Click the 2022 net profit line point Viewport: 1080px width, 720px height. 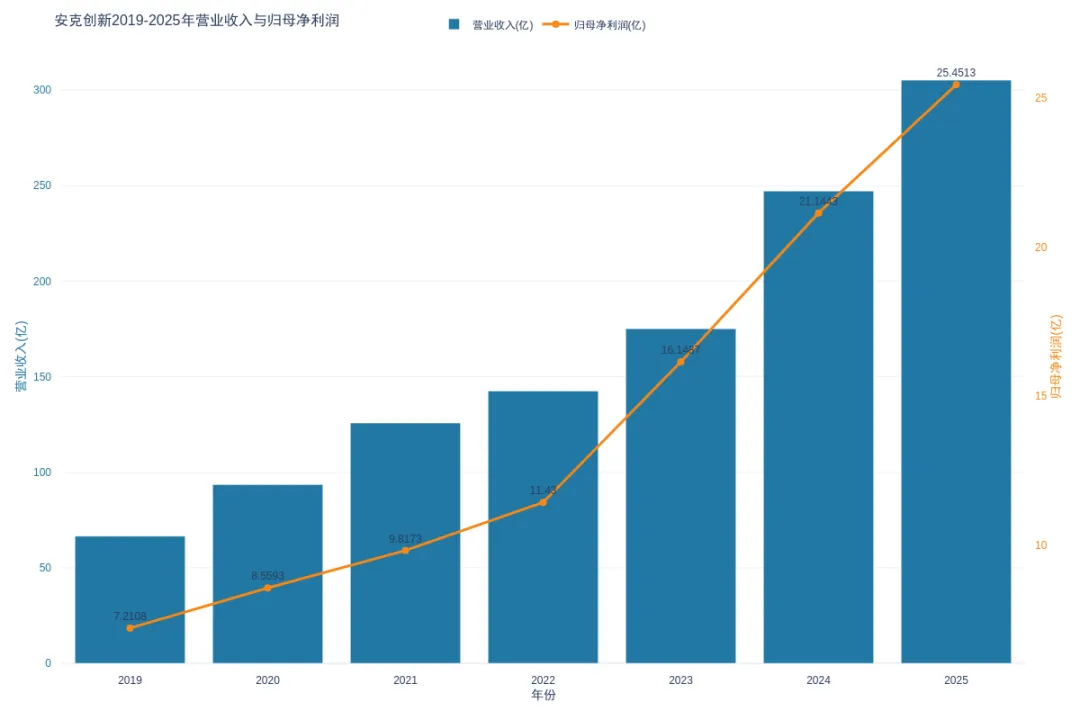pos(543,503)
